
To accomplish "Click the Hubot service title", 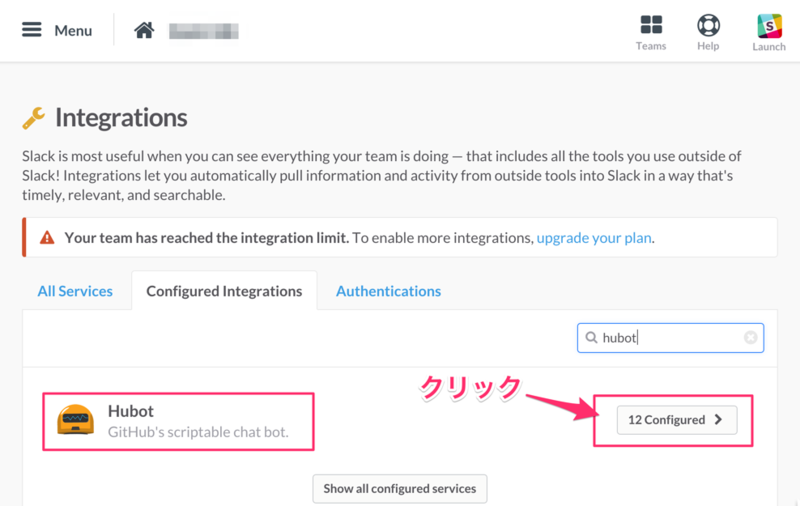I will coord(131,411).
